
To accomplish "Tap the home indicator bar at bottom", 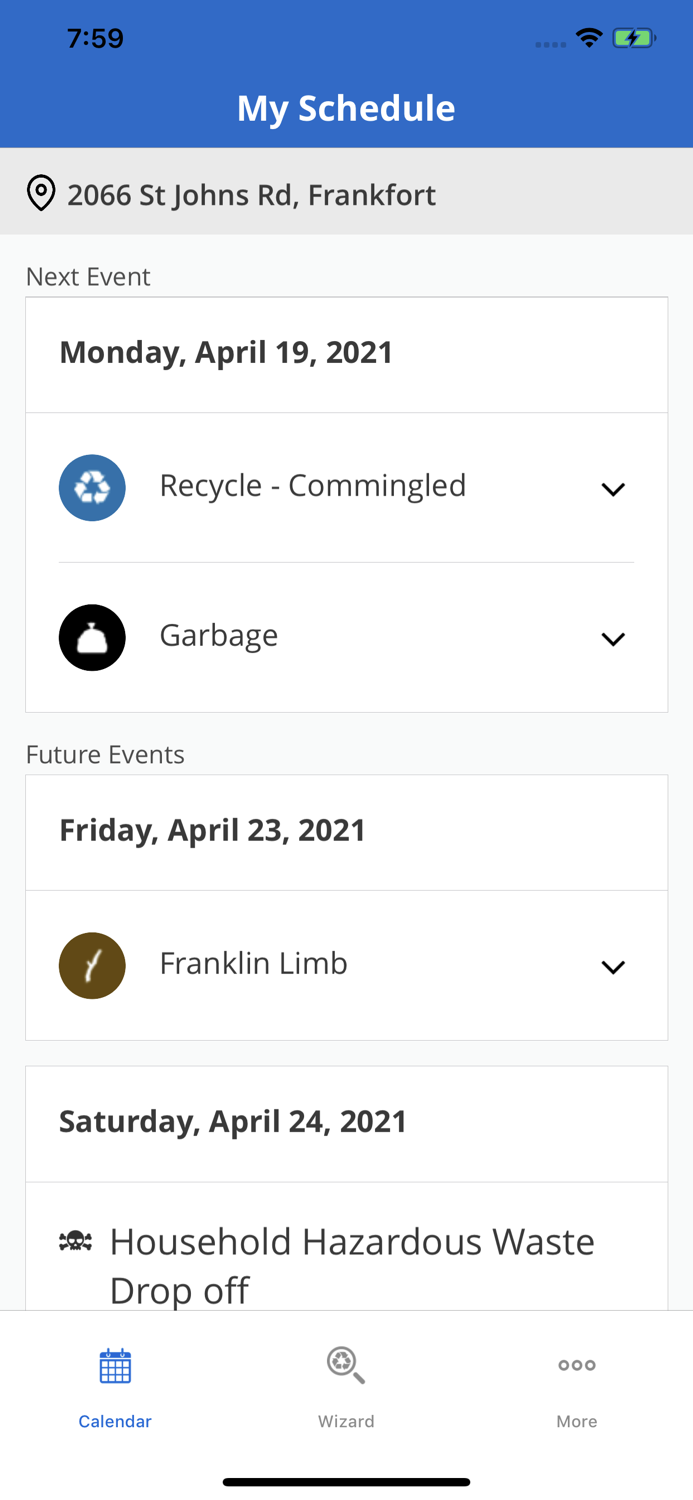I will pyautogui.click(x=346, y=1482).
